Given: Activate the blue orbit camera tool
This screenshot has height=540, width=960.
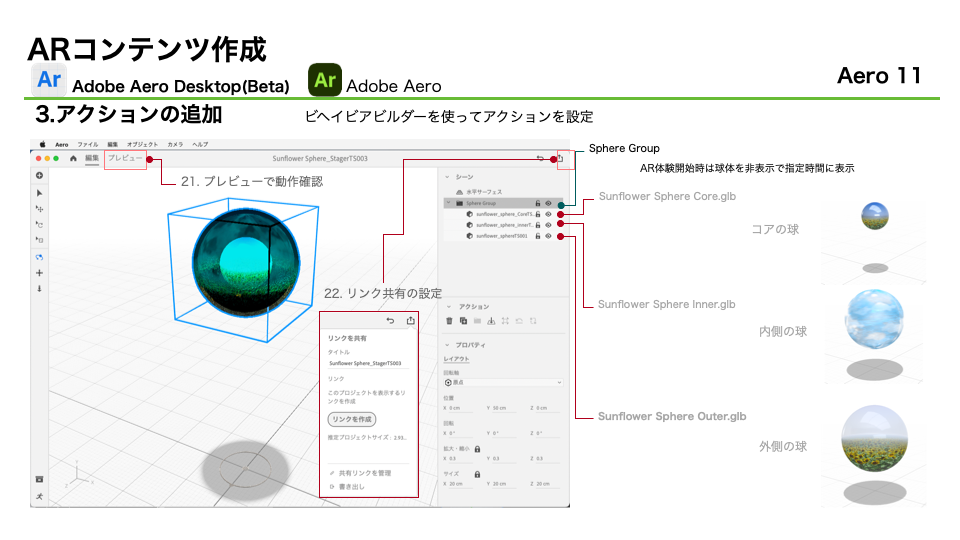Looking at the screenshot, I should 39,257.
